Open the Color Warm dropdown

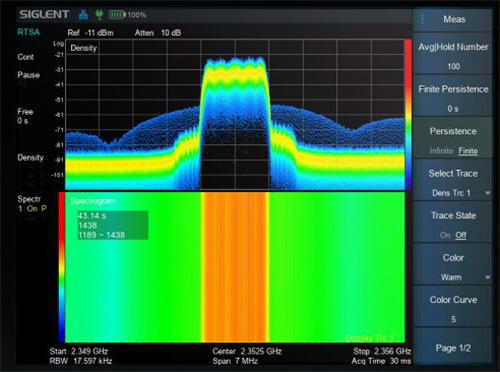coord(453,264)
